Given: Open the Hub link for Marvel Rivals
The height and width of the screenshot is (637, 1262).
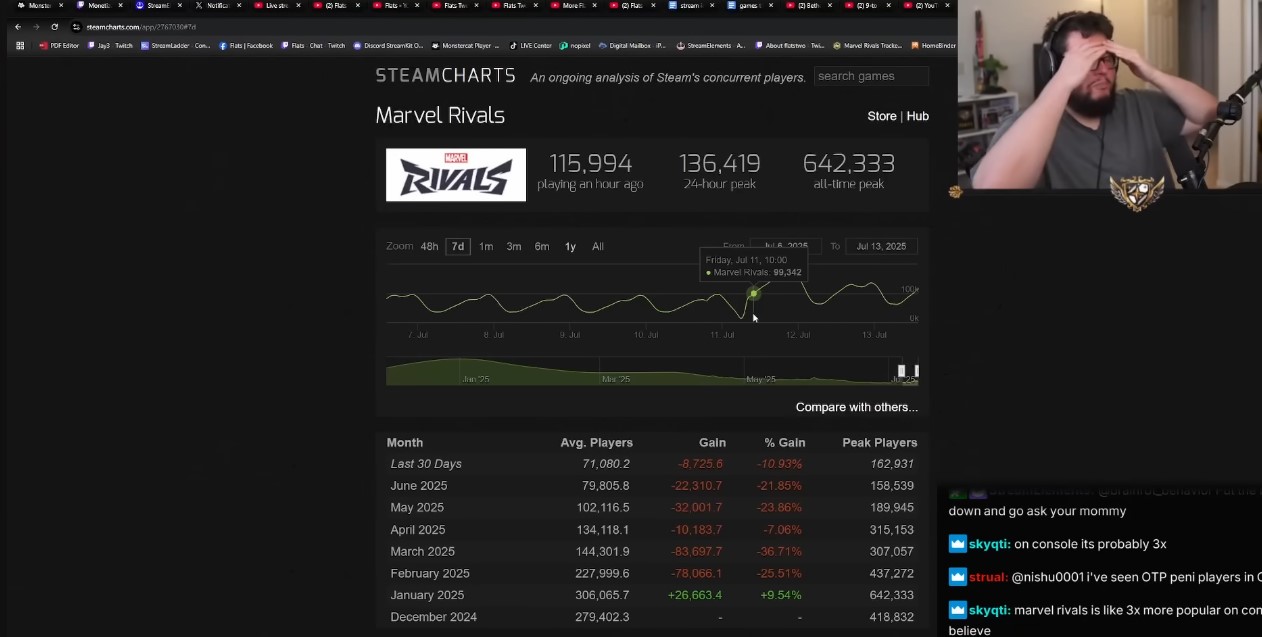Looking at the screenshot, I should coord(917,116).
